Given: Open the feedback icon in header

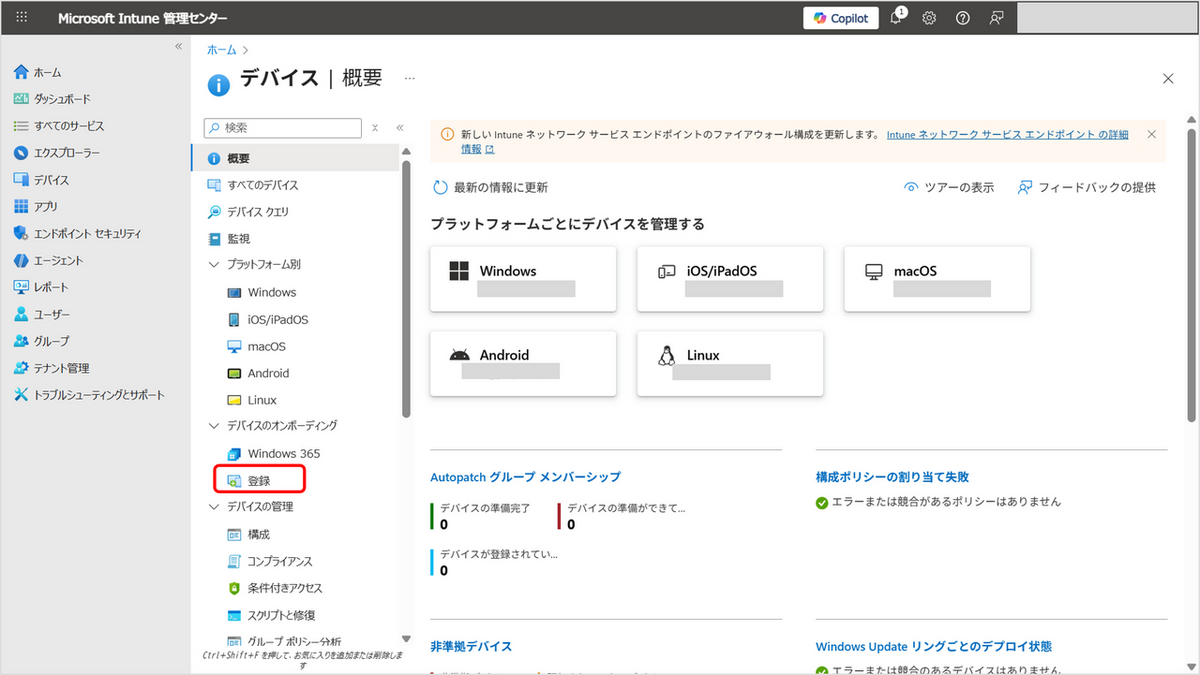Looking at the screenshot, I should coord(996,18).
